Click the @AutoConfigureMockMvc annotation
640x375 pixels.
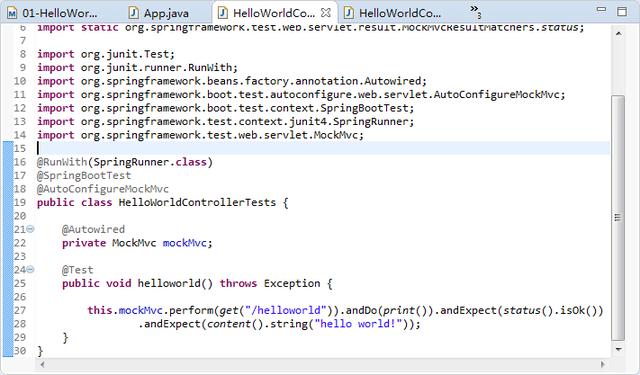point(103,189)
